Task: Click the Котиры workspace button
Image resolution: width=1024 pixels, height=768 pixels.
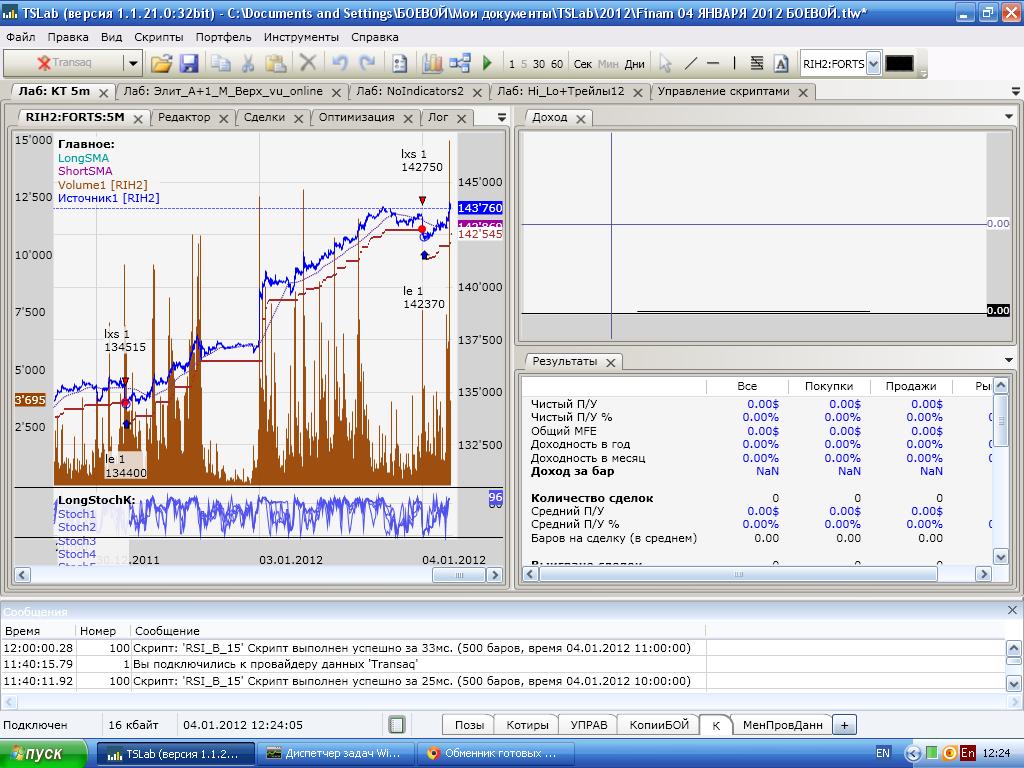Action: (527, 725)
